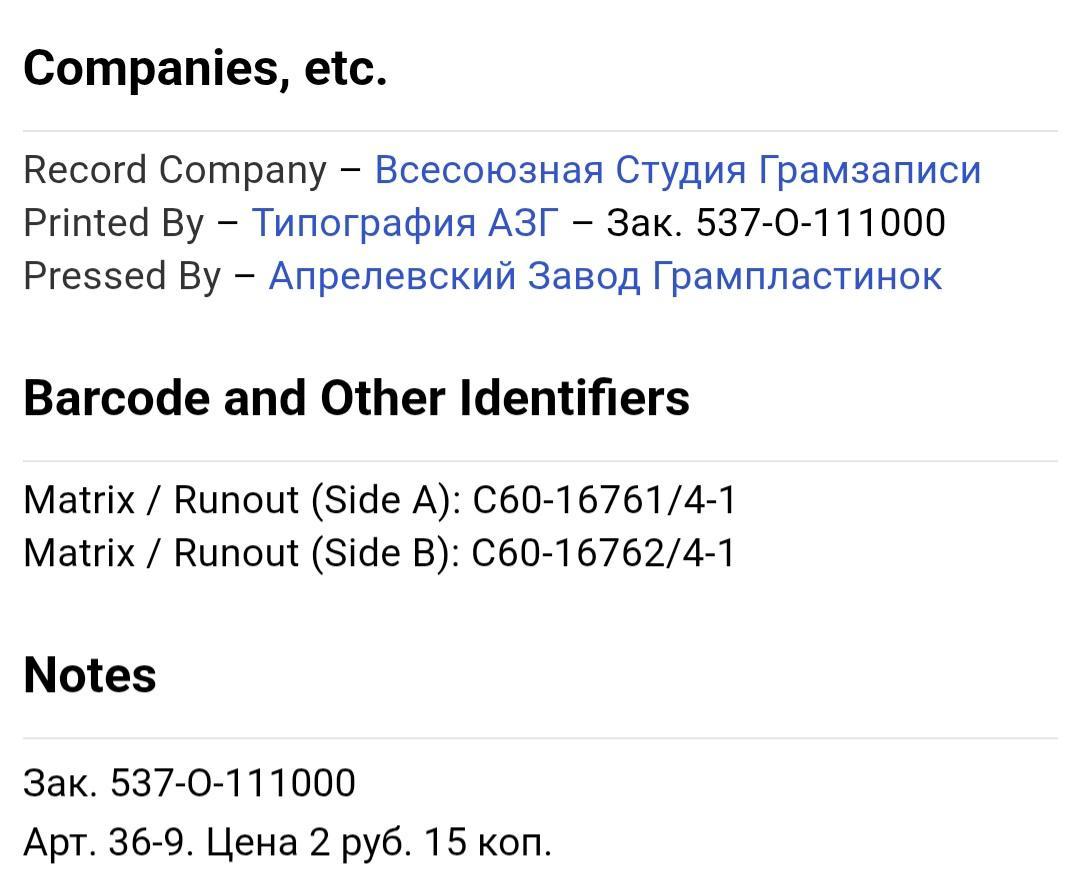Follow the Апрелевский Завод Грампластинок link

pyautogui.click(x=605, y=276)
